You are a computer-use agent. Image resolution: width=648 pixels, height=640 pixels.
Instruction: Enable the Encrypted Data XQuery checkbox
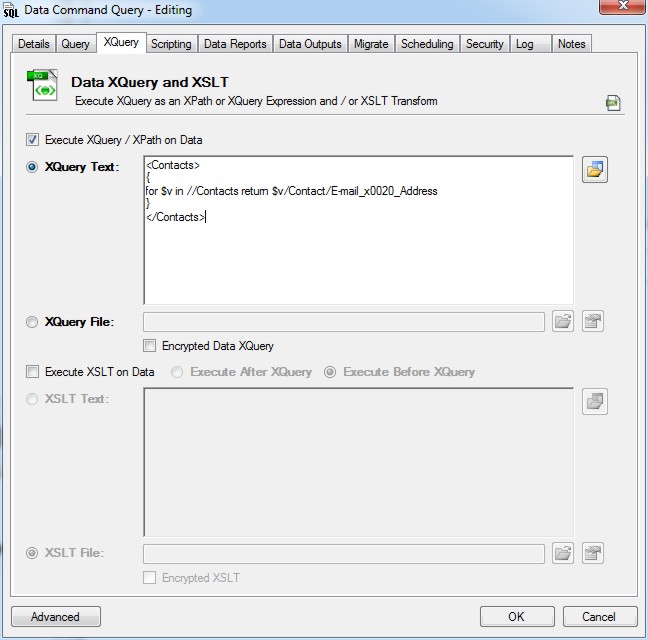coord(150,346)
